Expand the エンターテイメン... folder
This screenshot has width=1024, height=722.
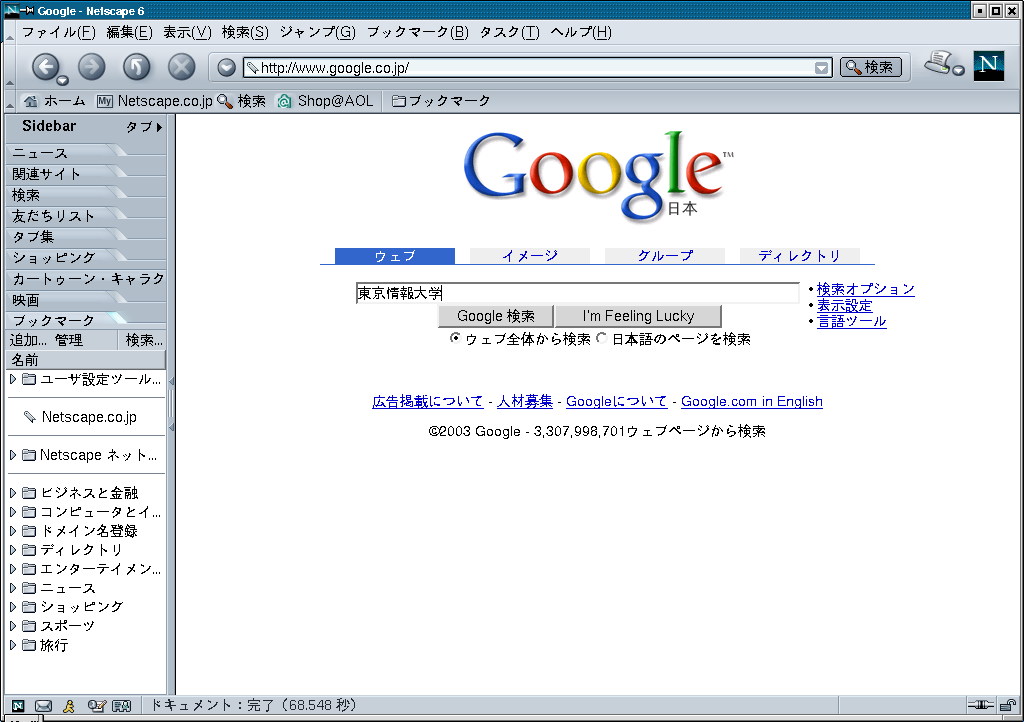12,569
